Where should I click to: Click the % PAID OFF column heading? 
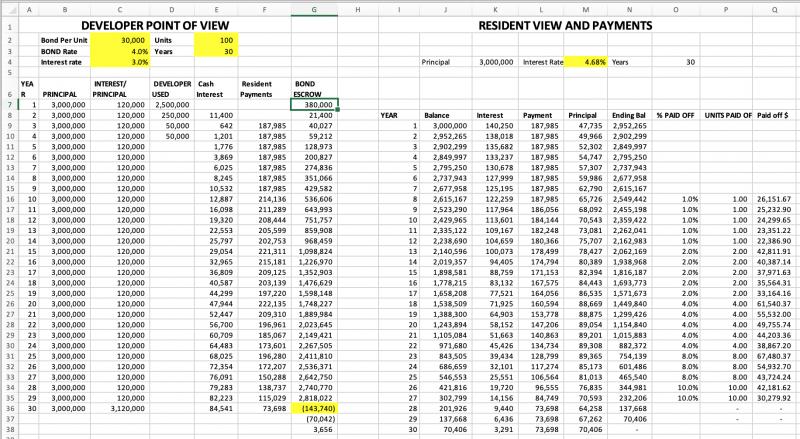click(x=675, y=115)
